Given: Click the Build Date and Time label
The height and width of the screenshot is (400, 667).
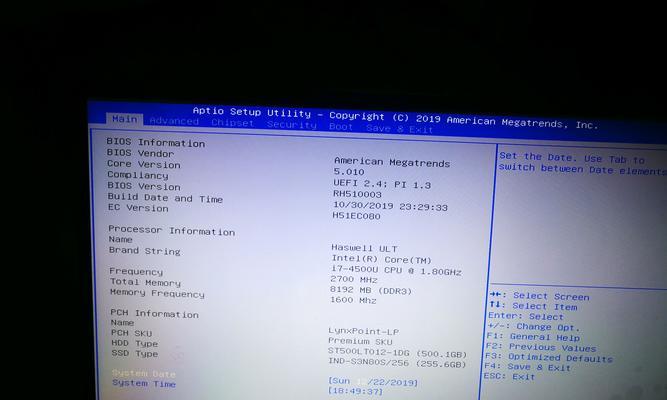Looking at the screenshot, I should 165,198.
